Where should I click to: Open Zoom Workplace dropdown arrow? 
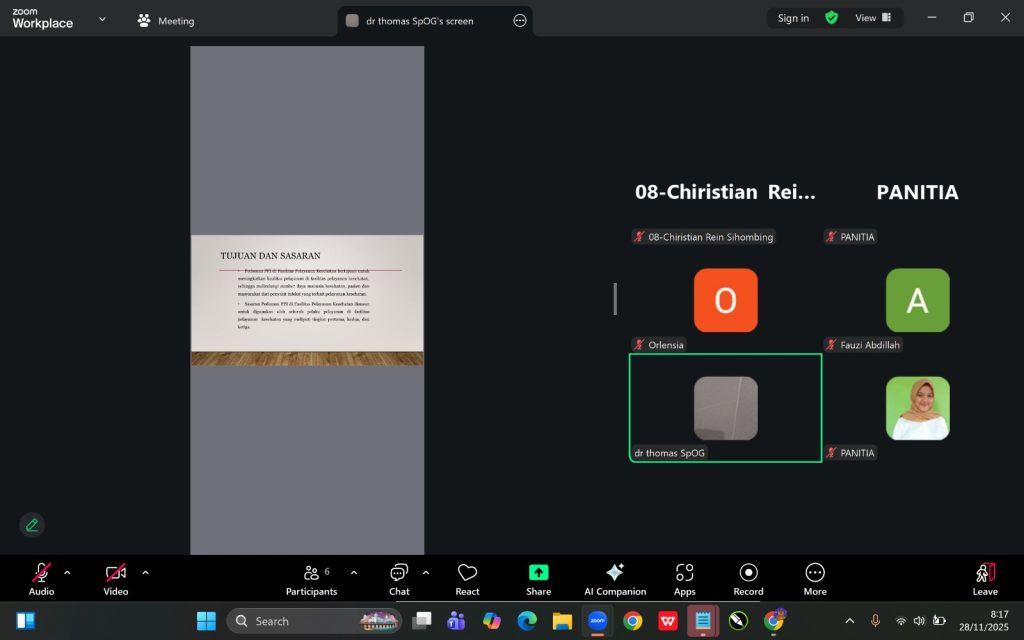point(101,19)
